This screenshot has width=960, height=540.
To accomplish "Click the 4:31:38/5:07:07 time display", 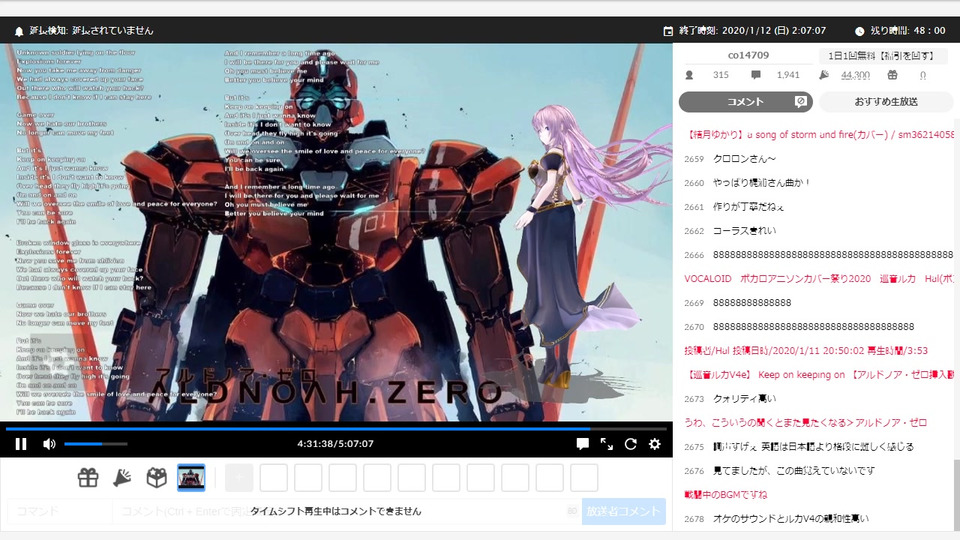I will tap(336, 444).
